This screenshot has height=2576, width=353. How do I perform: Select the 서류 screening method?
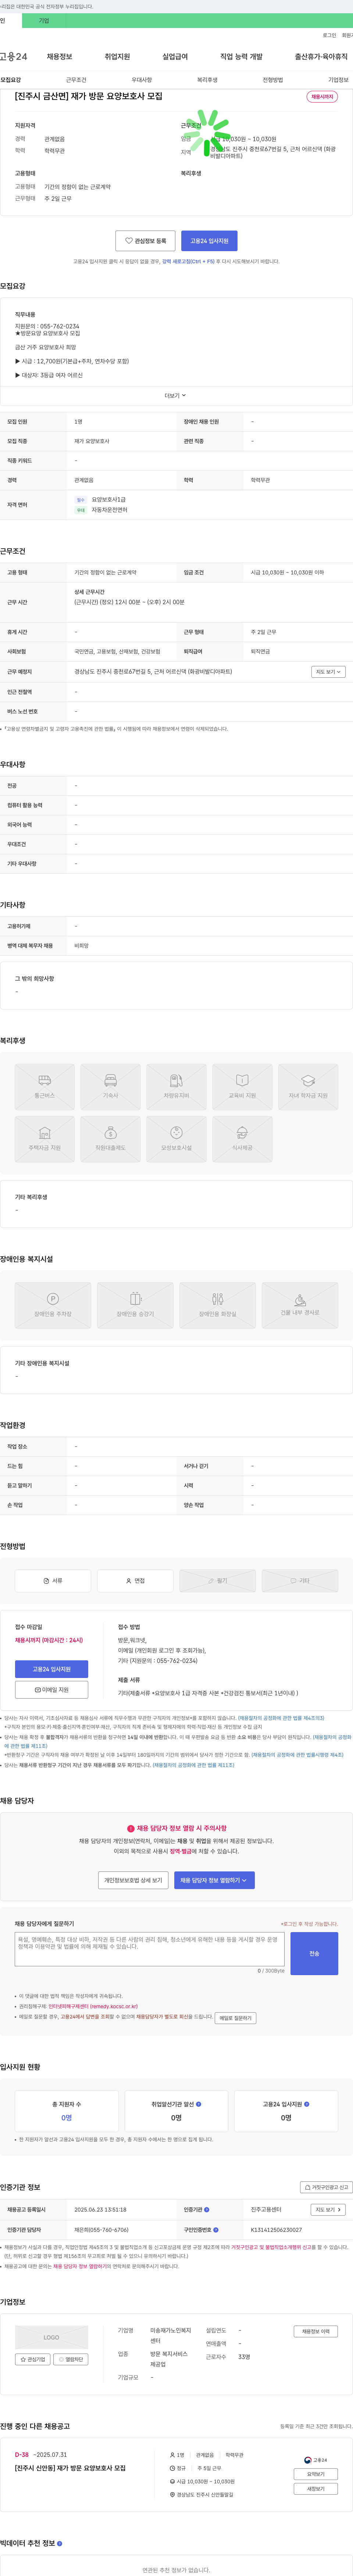pyautogui.click(x=53, y=1581)
